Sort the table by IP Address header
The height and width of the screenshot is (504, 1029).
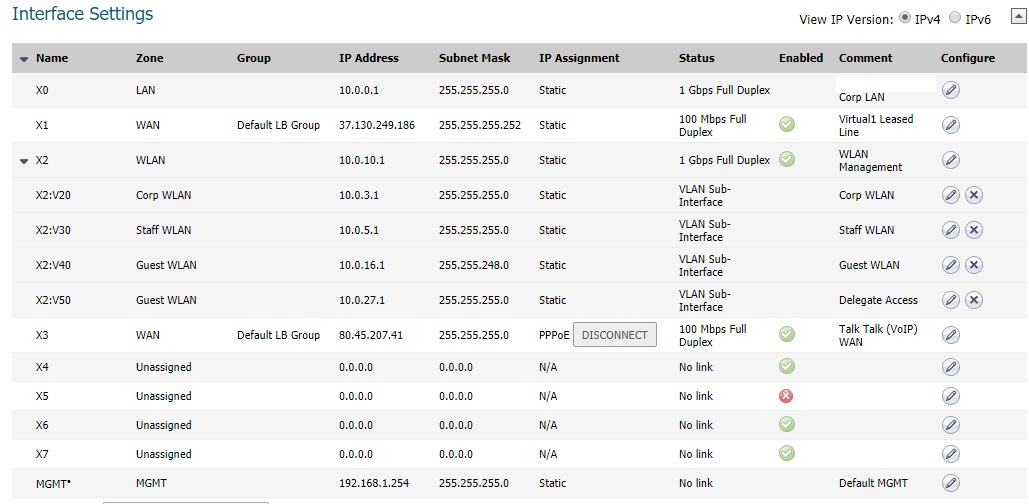click(x=368, y=58)
